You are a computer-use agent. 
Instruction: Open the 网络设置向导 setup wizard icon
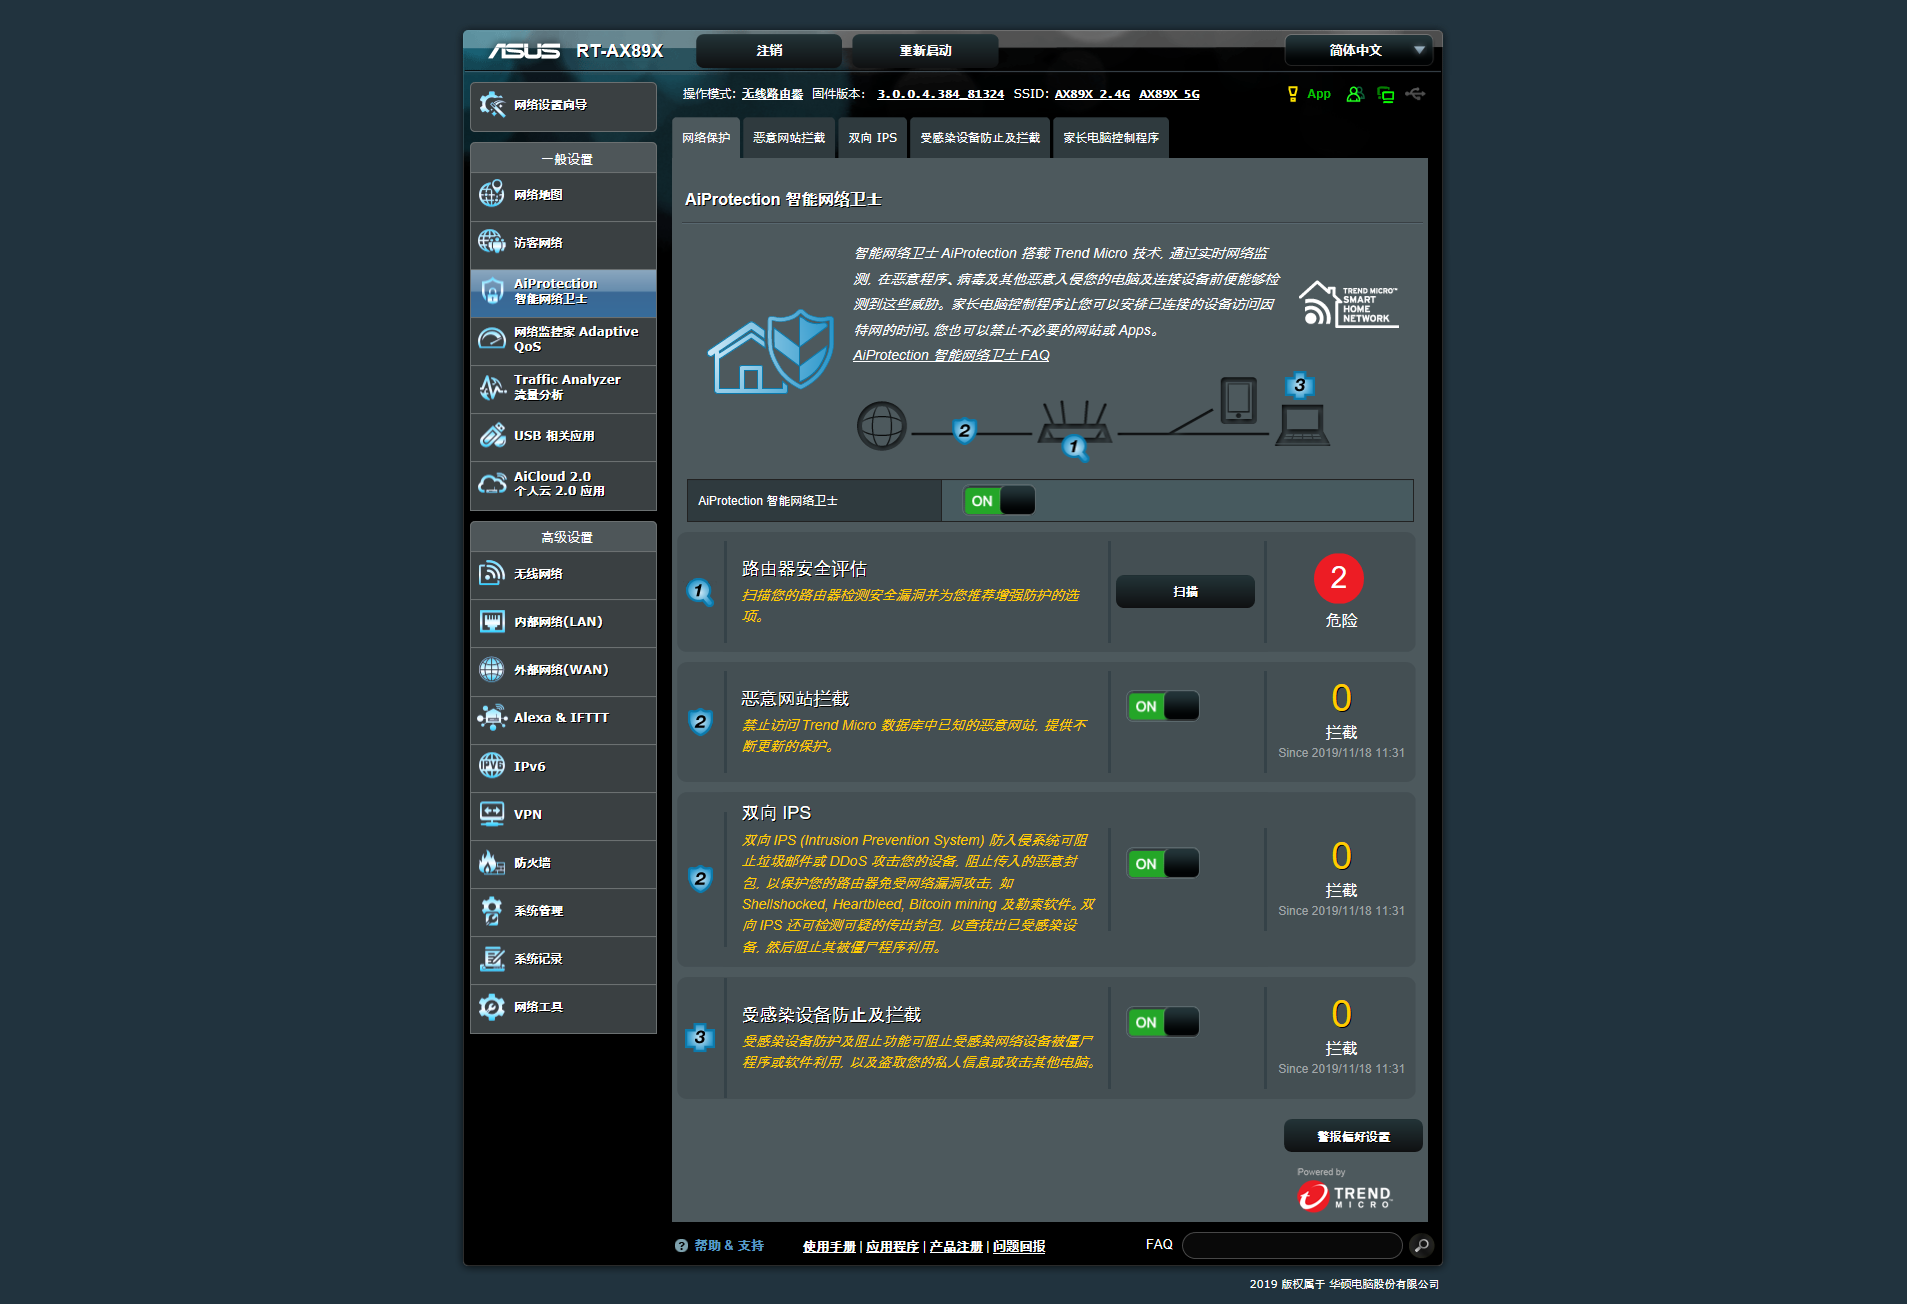pyautogui.click(x=491, y=105)
